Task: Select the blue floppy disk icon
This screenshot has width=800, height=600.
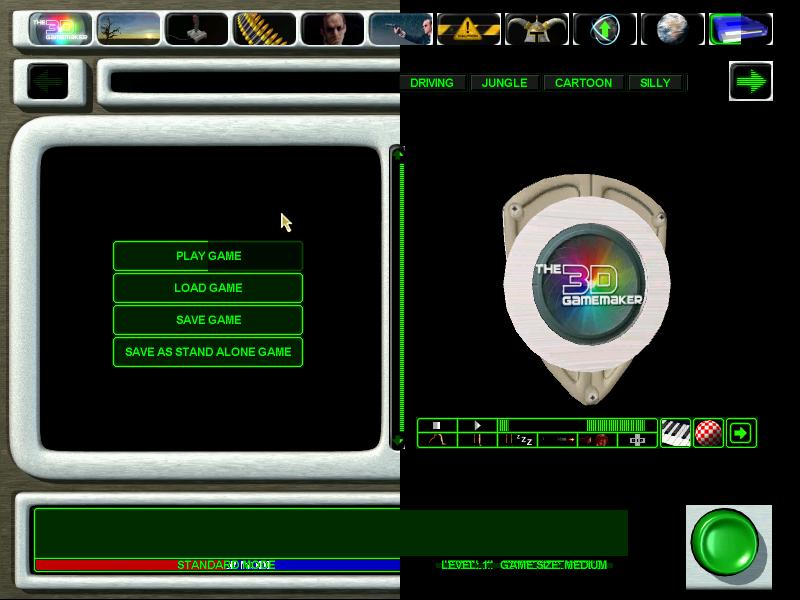Action: 741,29
